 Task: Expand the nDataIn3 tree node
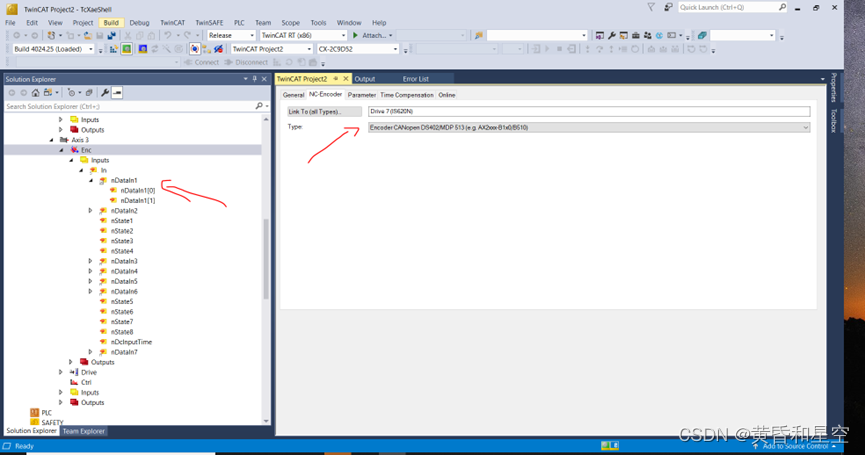[x=90, y=261]
